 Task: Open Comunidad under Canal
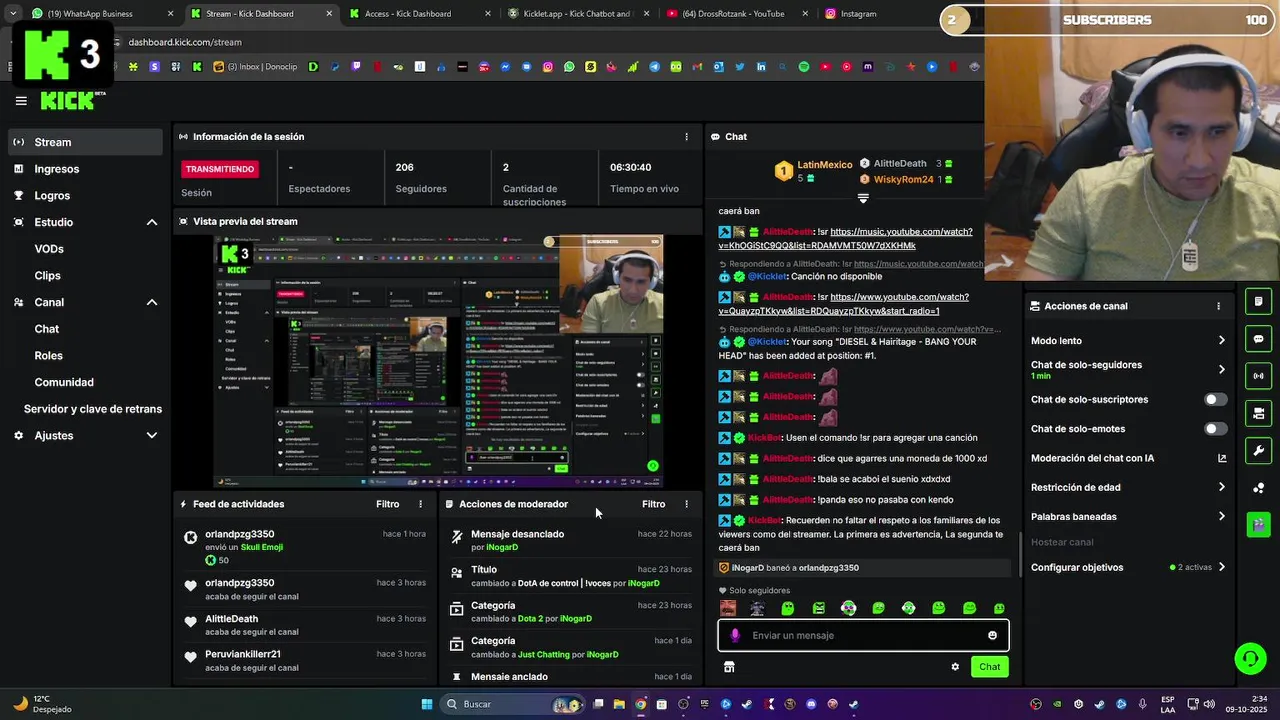64,382
